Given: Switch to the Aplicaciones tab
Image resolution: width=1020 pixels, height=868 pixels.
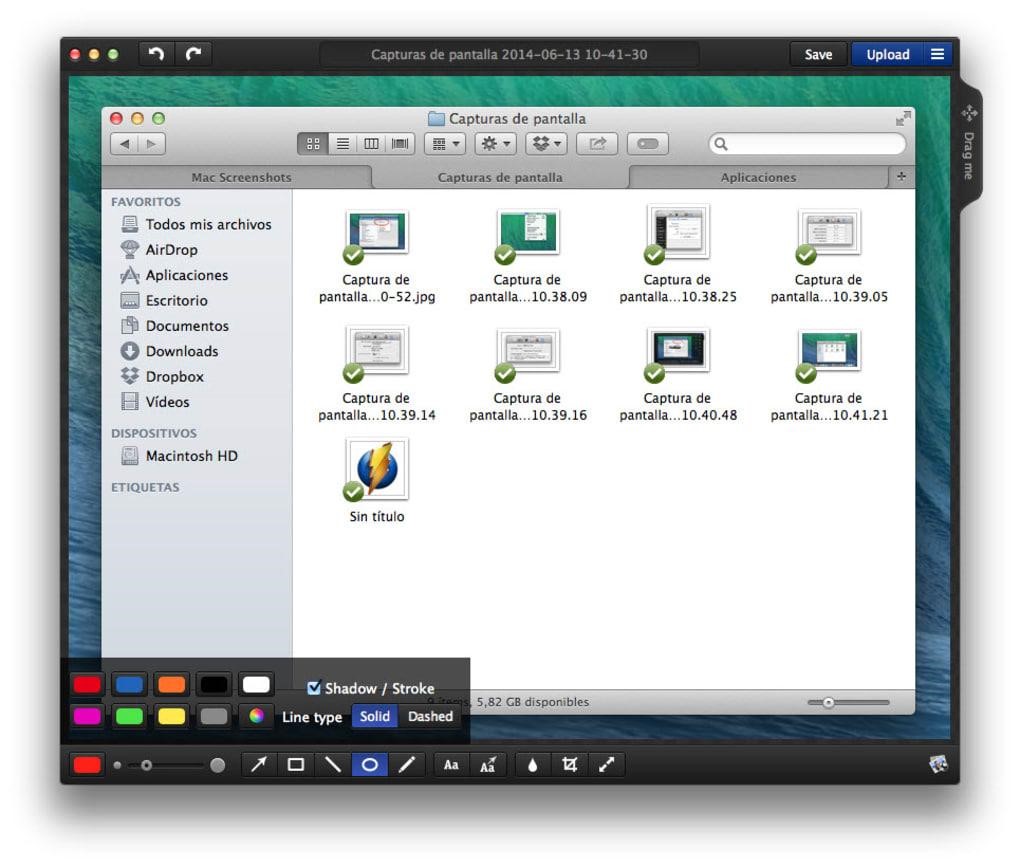Looking at the screenshot, I should click(x=758, y=177).
